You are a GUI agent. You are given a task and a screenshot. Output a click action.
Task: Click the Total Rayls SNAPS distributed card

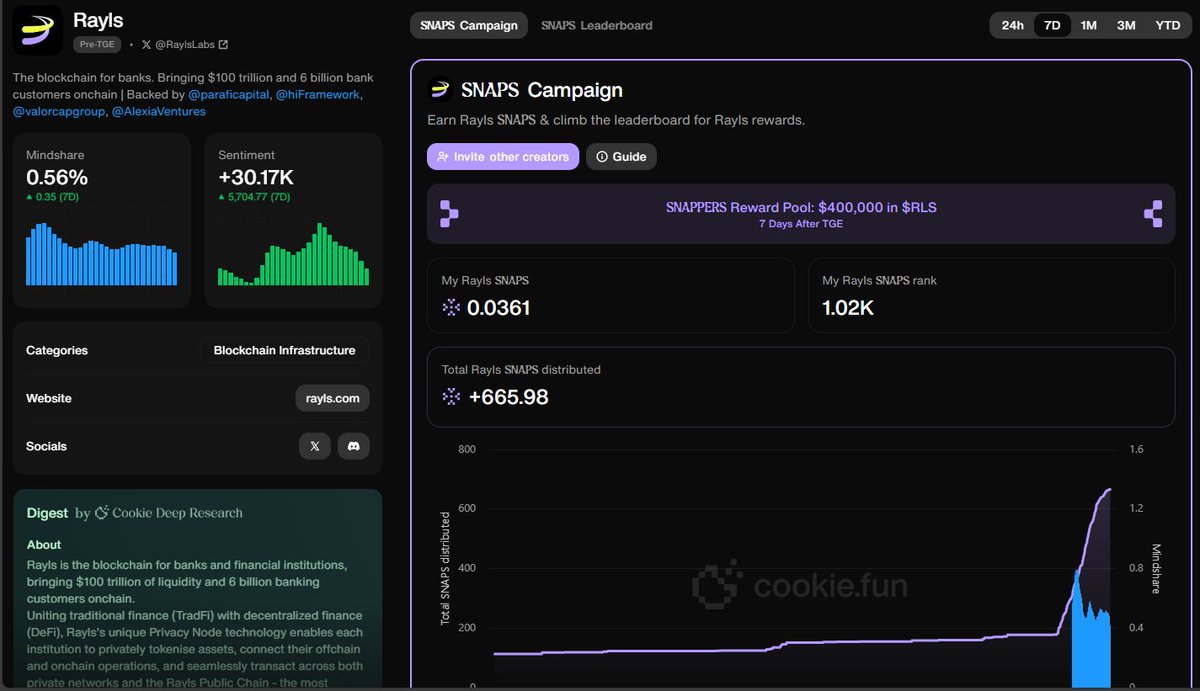tap(801, 385)
